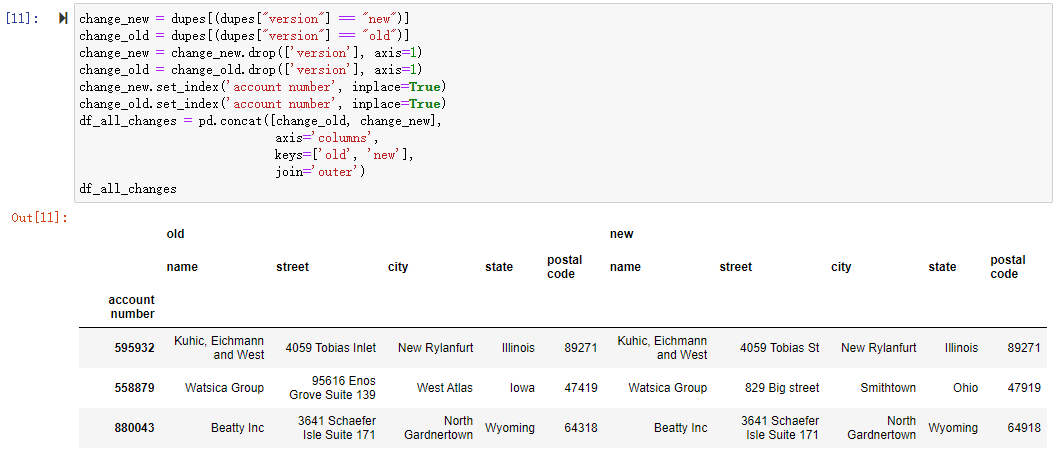This screenshot has height=462, width=1062.
Task: Click the '829 Big street' cell
Action: (781, 388)
